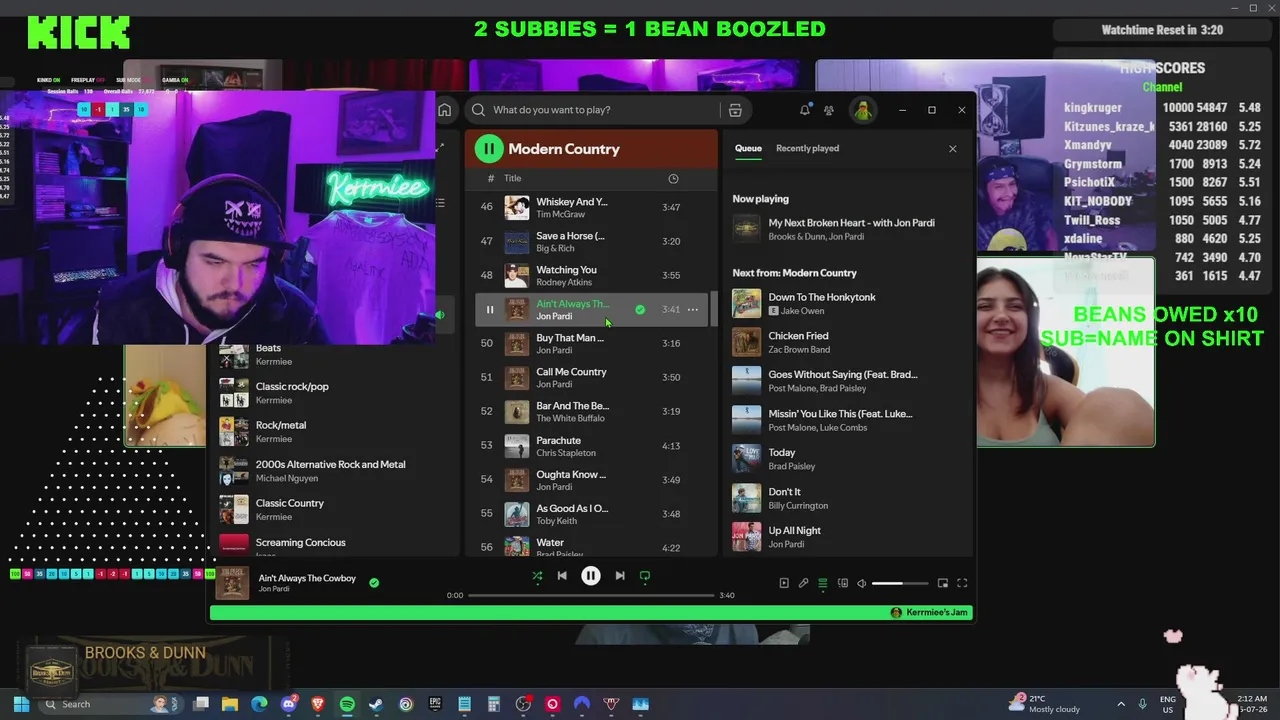Close the Queue panel
Screen dimensions: 1280x720
(952, 149)
